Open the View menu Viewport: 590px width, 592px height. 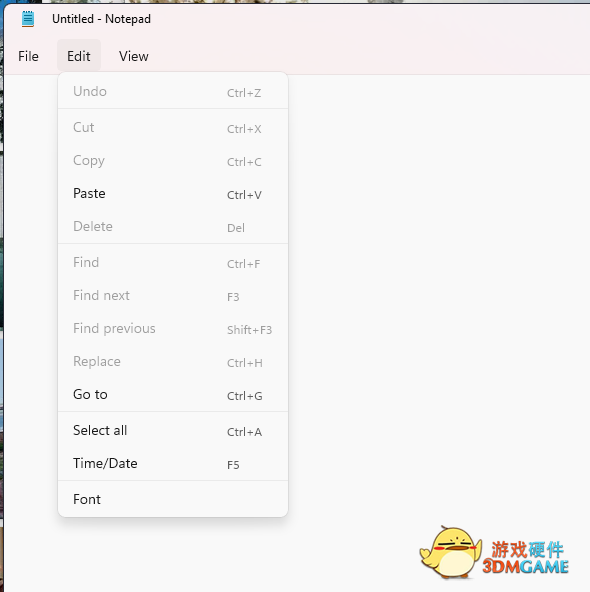[134, 56]
